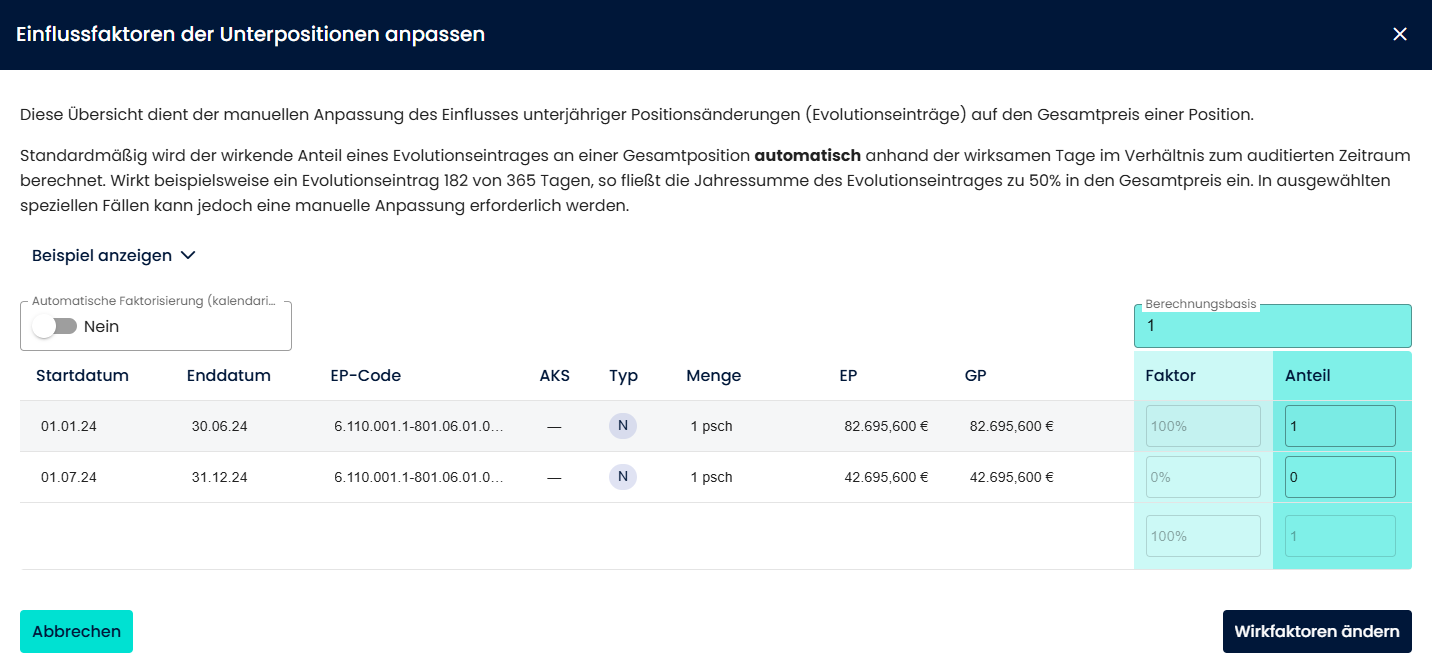Click the EP-Code of the first row

click(x=418, y=426)
